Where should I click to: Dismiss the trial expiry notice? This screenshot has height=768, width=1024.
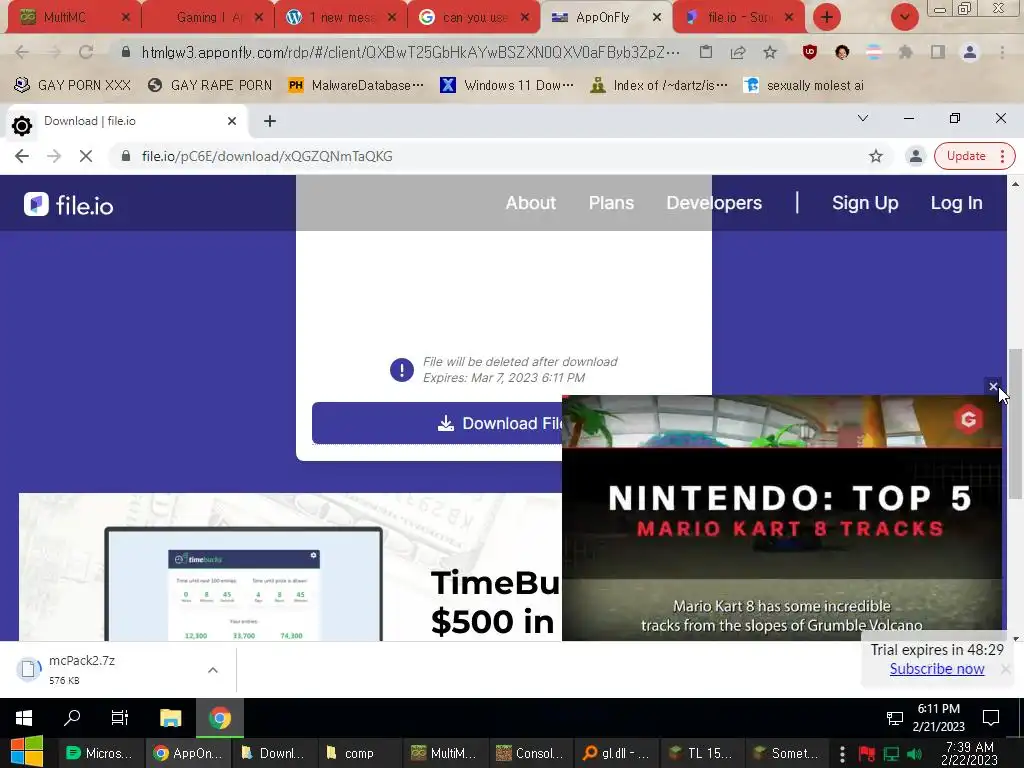(x=1006, y=669)
